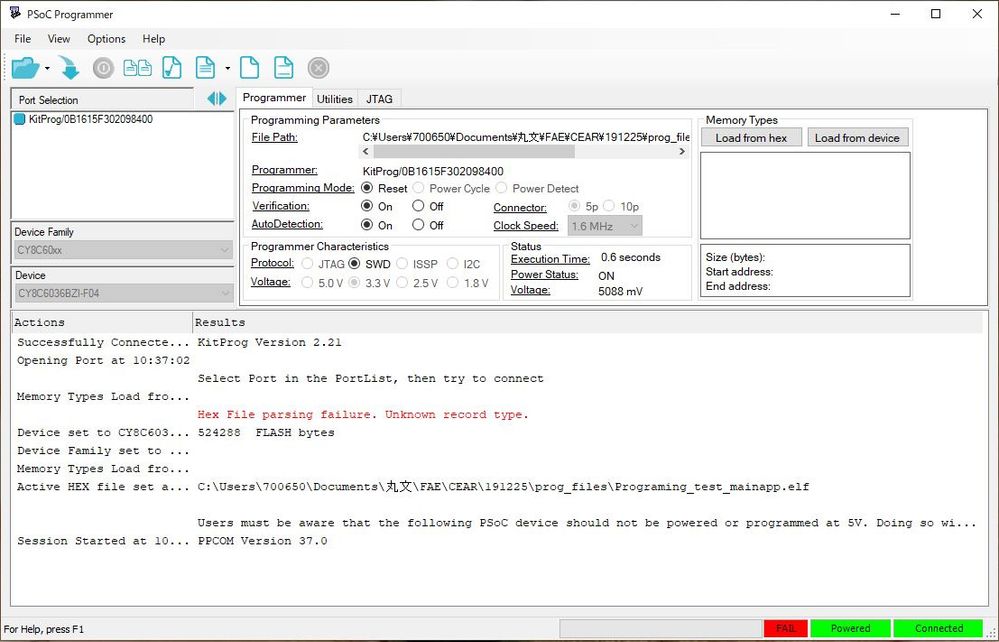Click the green Connected status indicator
The image size is (999, 642).
tap(938, 629)
